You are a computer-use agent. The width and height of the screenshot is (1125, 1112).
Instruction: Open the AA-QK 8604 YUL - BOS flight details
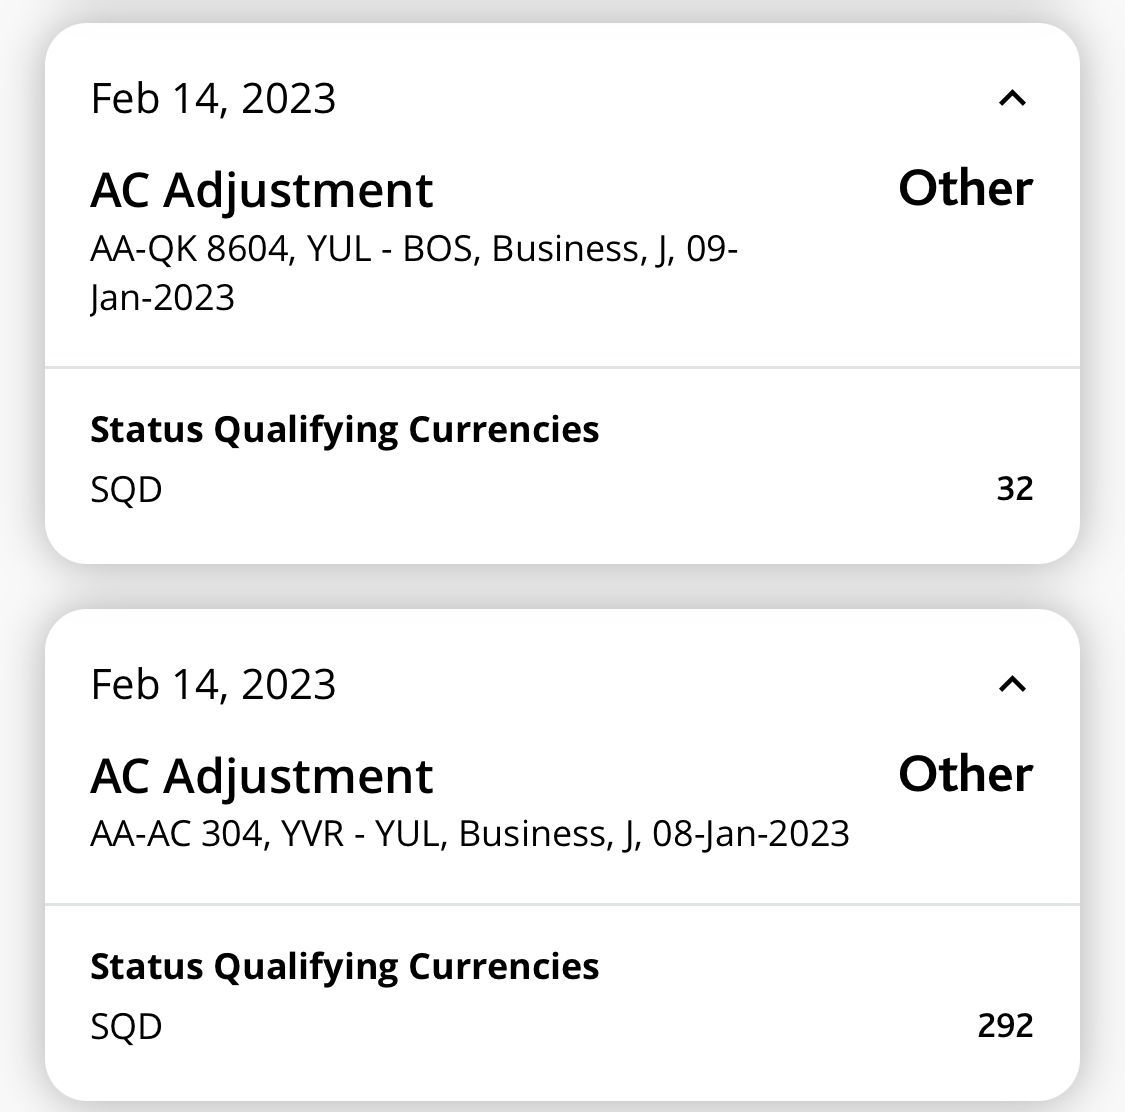click(x=414, y=249)
